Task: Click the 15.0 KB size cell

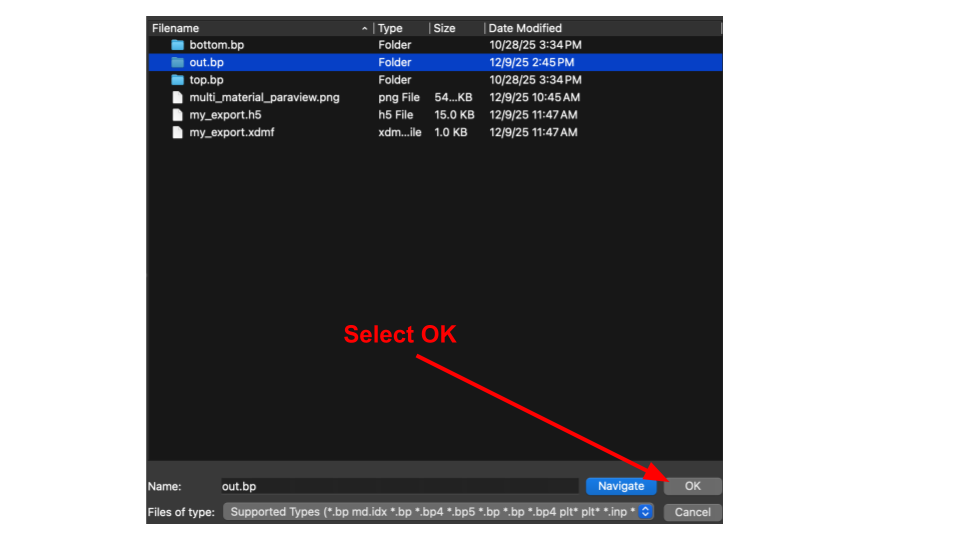Action: pyautogui.click(x=454, y=114)
